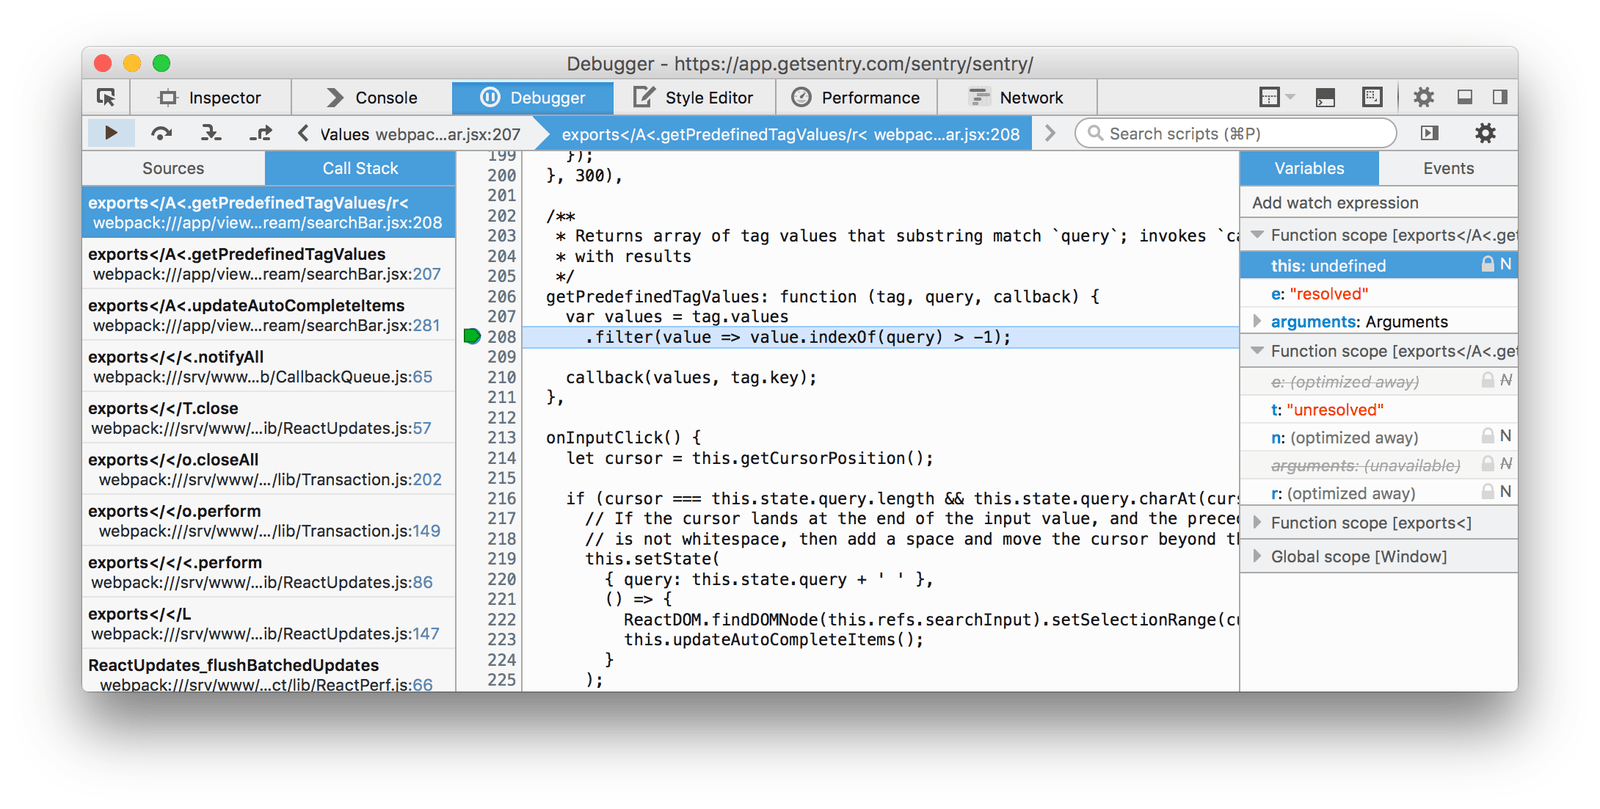The image size is (1600, 809).
Task: Open debugger options gear icon
Action: coord(1486,133)
